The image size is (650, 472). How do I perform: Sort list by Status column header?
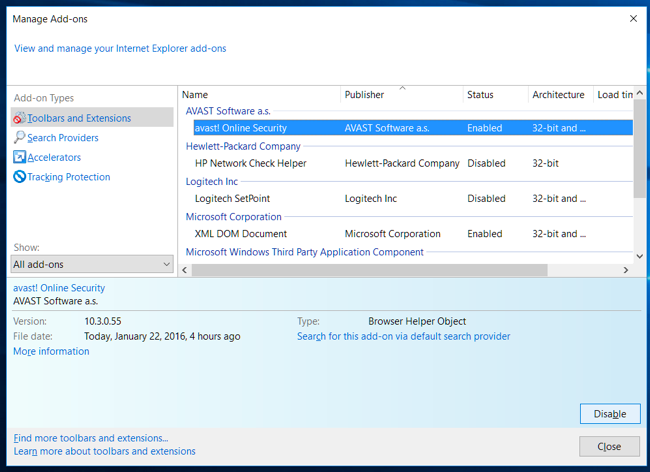(495, 94)
